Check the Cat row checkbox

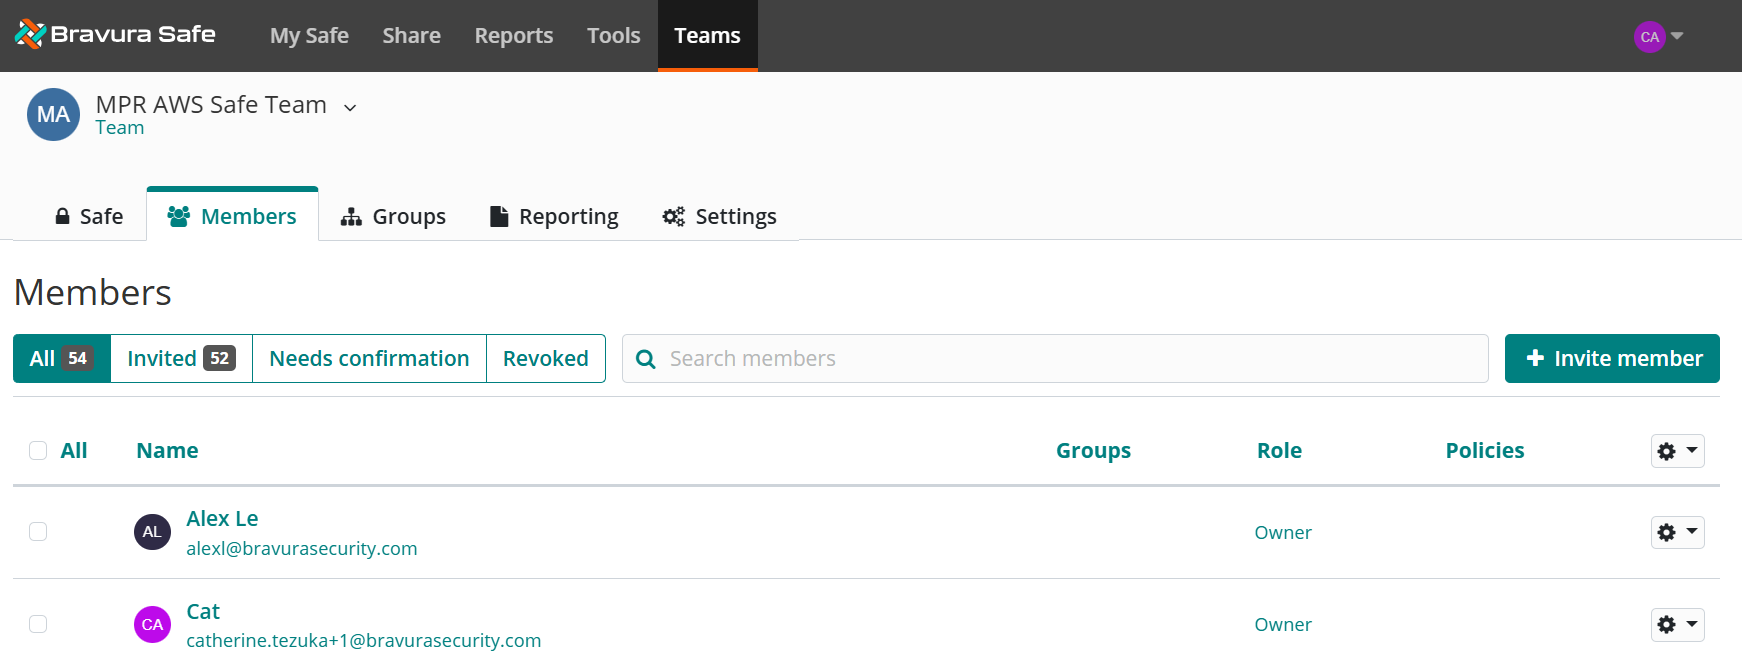[x=38, y=624]
